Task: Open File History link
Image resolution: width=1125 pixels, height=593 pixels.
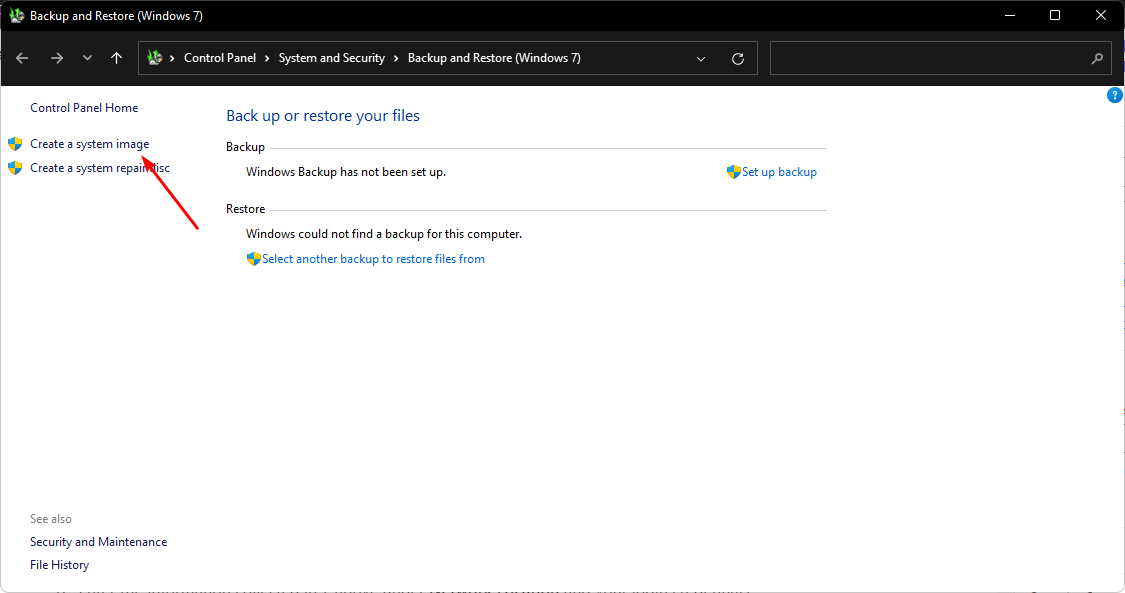Action: coord(60,565)
